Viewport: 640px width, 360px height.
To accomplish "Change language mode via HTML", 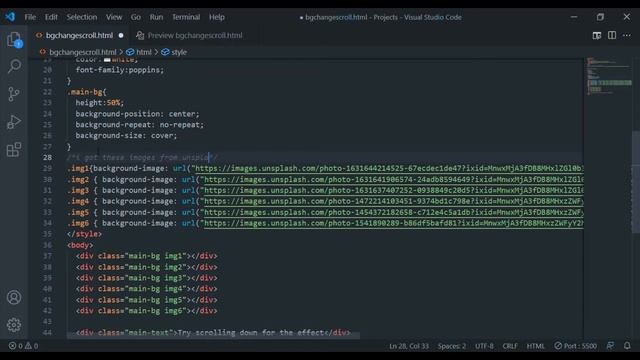I will [535, 346].
